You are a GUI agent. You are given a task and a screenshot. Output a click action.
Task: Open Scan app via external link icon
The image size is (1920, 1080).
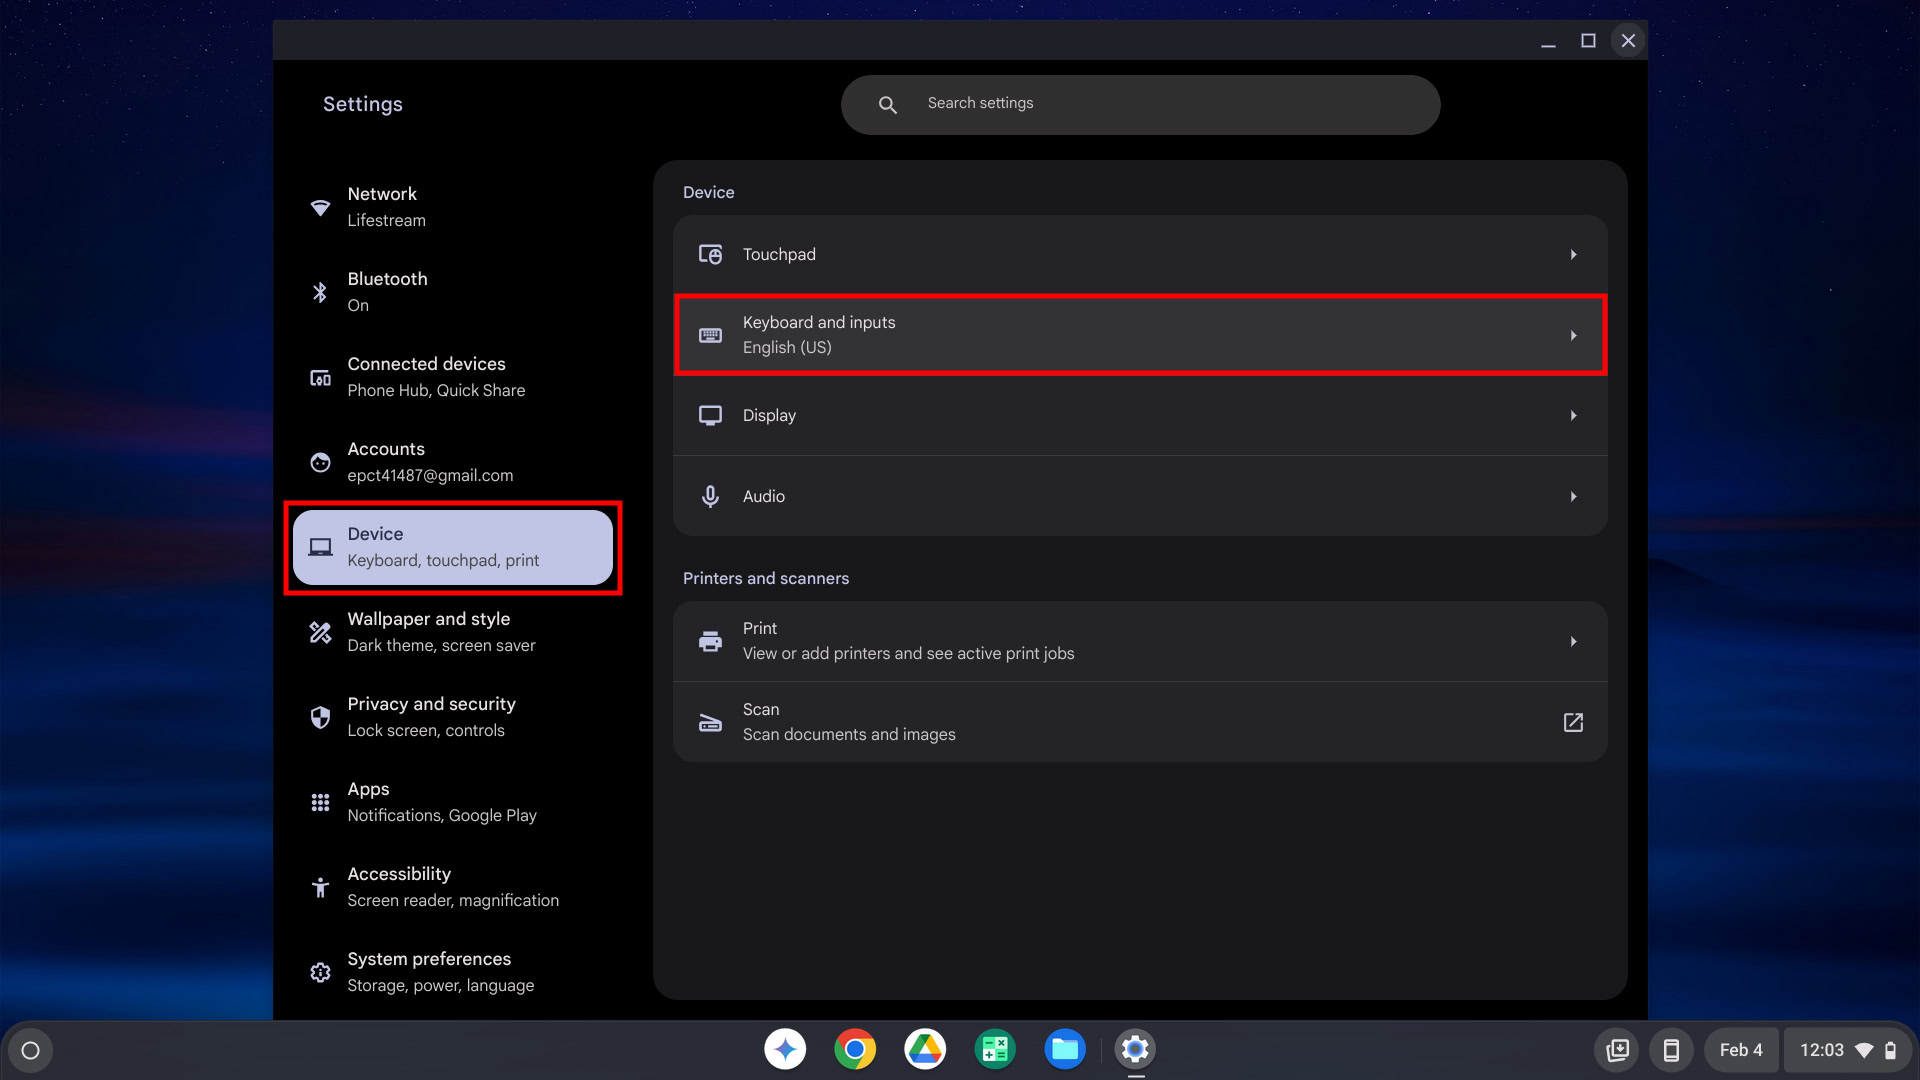point(1573,722)
